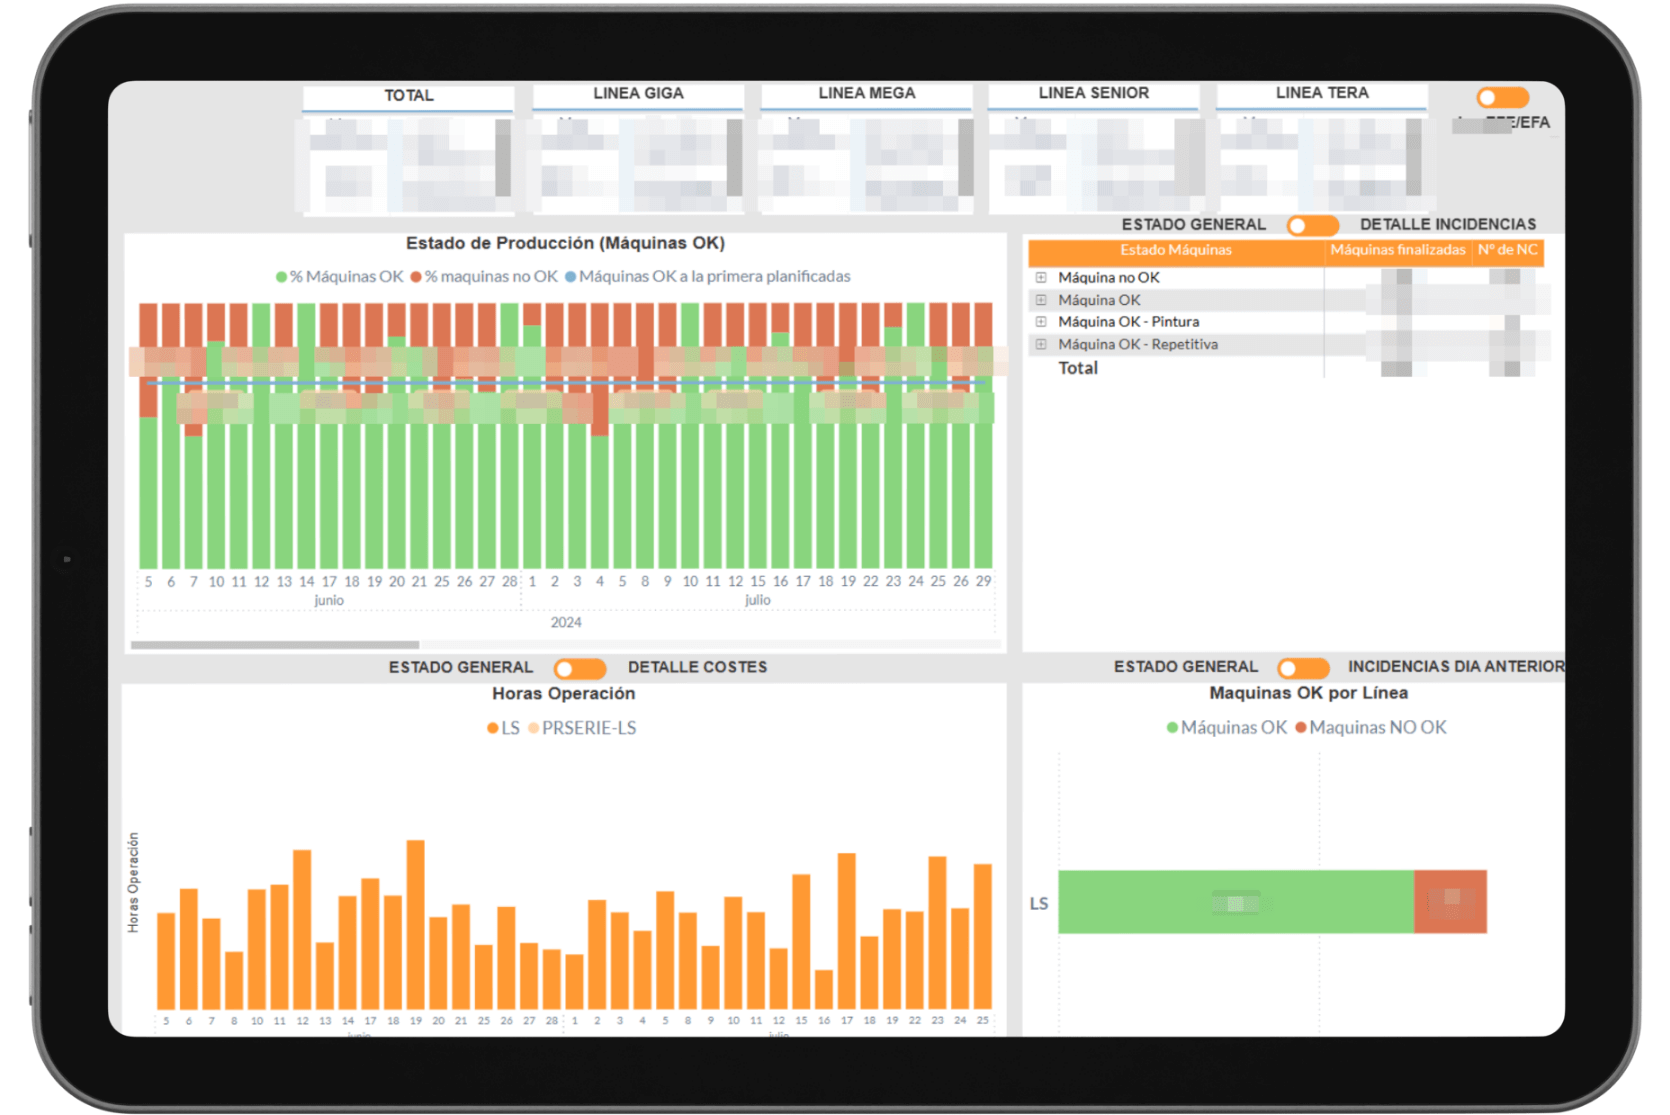
Task: Toggle Estado General to Incidencias Dia Anterior
Action: pyautogui.click(x=1303, y=667)
